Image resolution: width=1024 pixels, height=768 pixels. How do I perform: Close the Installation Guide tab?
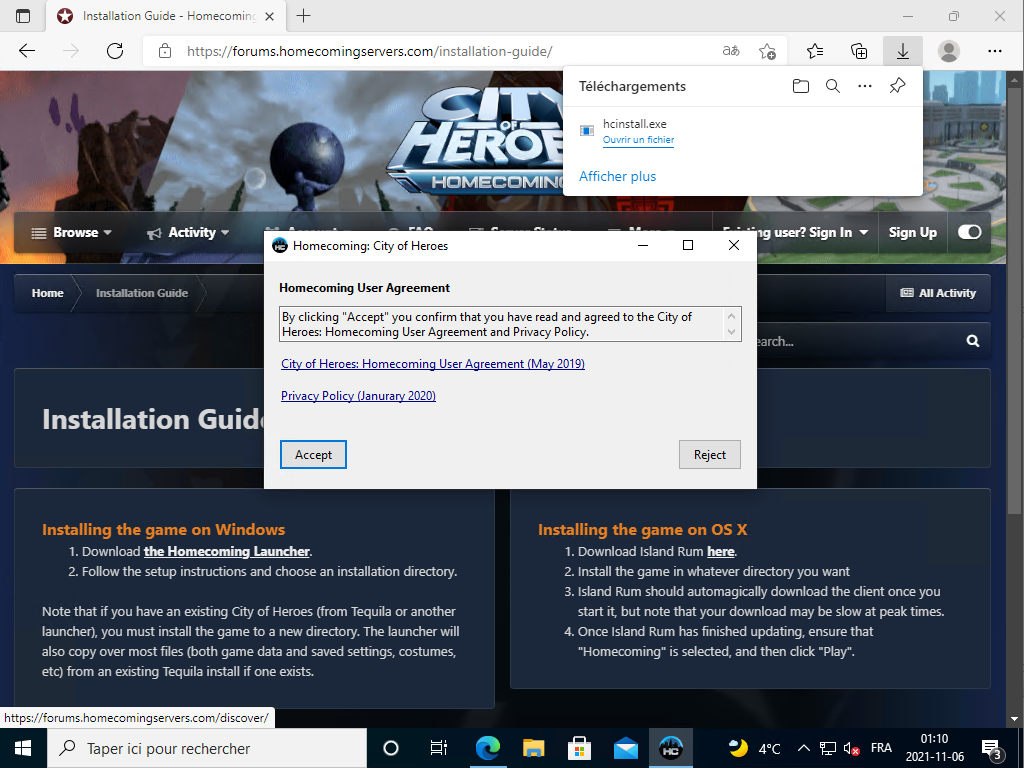[269, 16]
